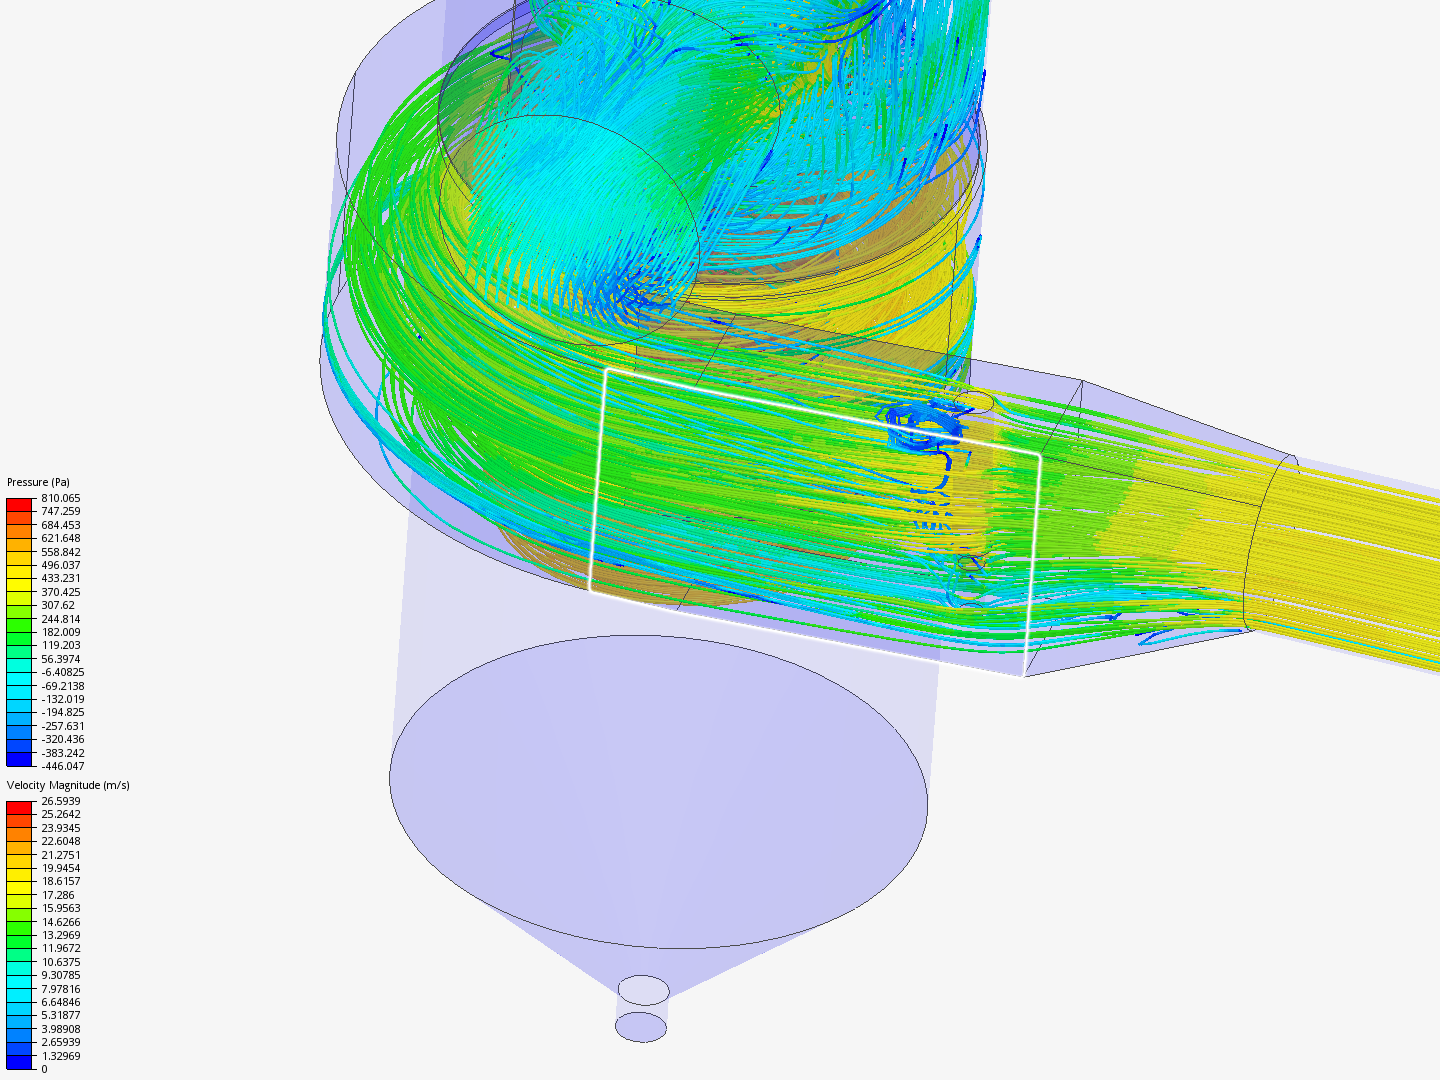Screen dimensions: 1440x1080
Task: Click the -6.40825 pressure legend value
Action: click(x=63, y=672)
